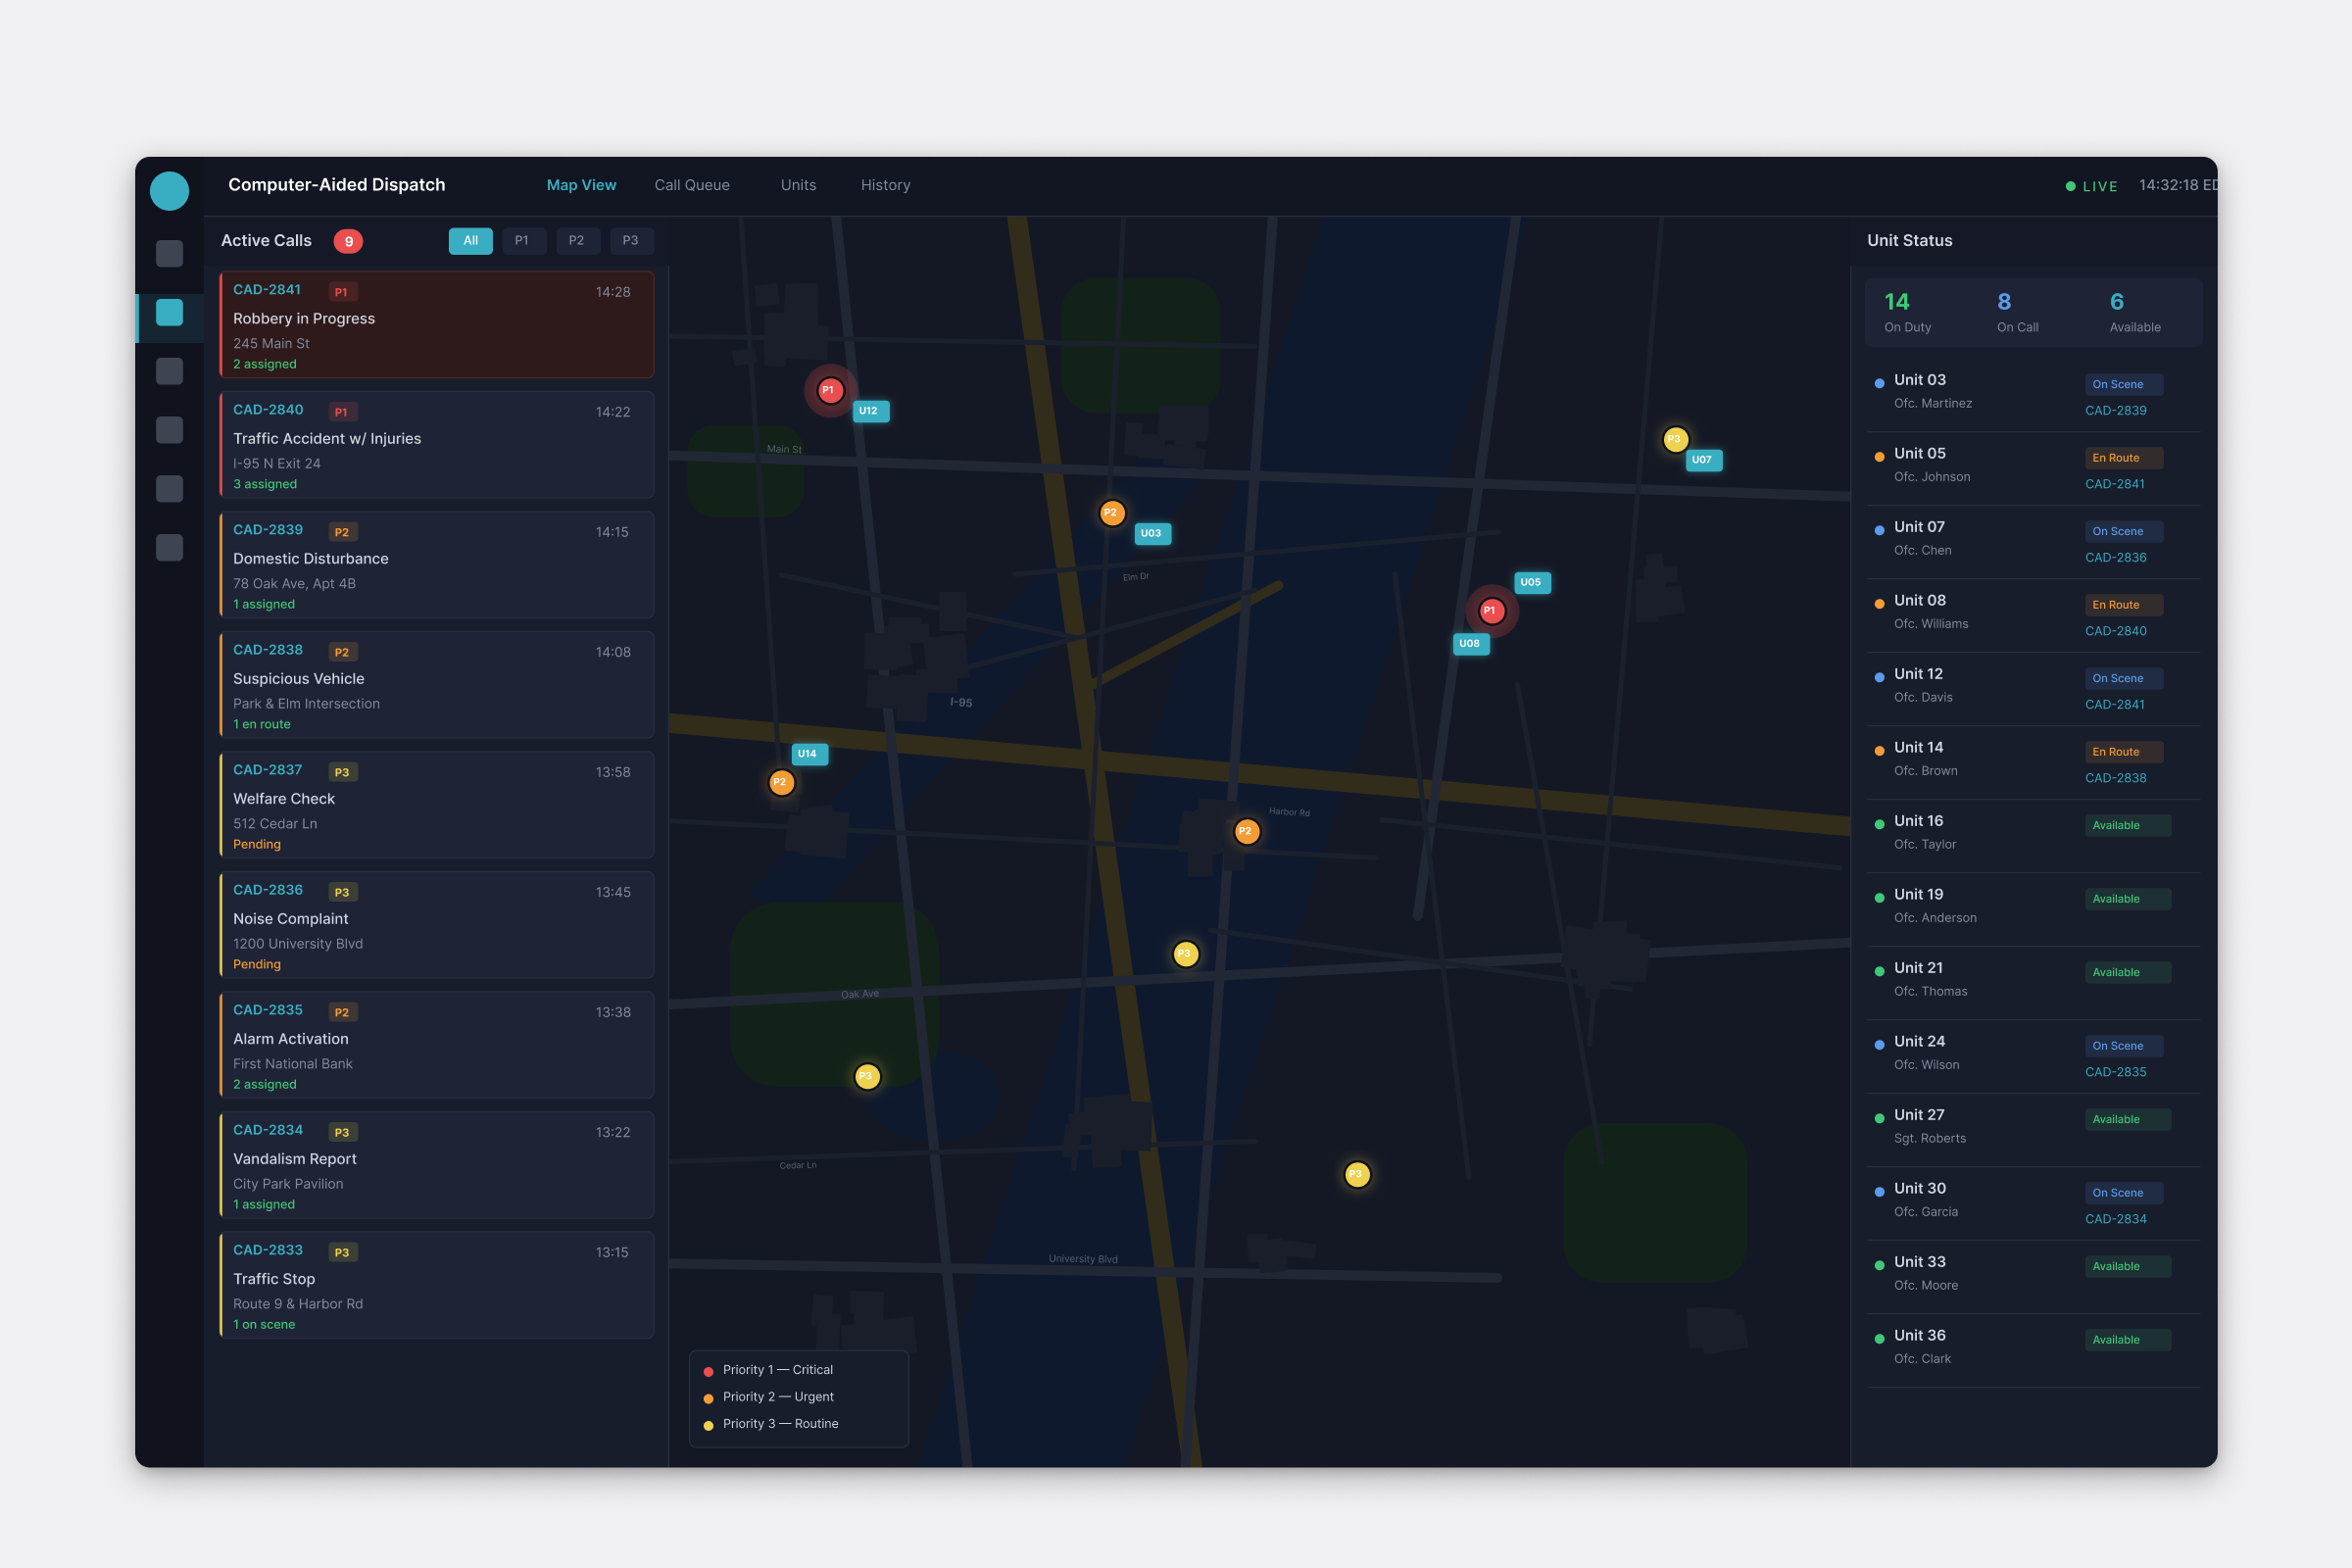Select the U03 unit tag on map
Image resolution: width=2352 pixels, height=1568 pixels.
(x=1152, y=533)
